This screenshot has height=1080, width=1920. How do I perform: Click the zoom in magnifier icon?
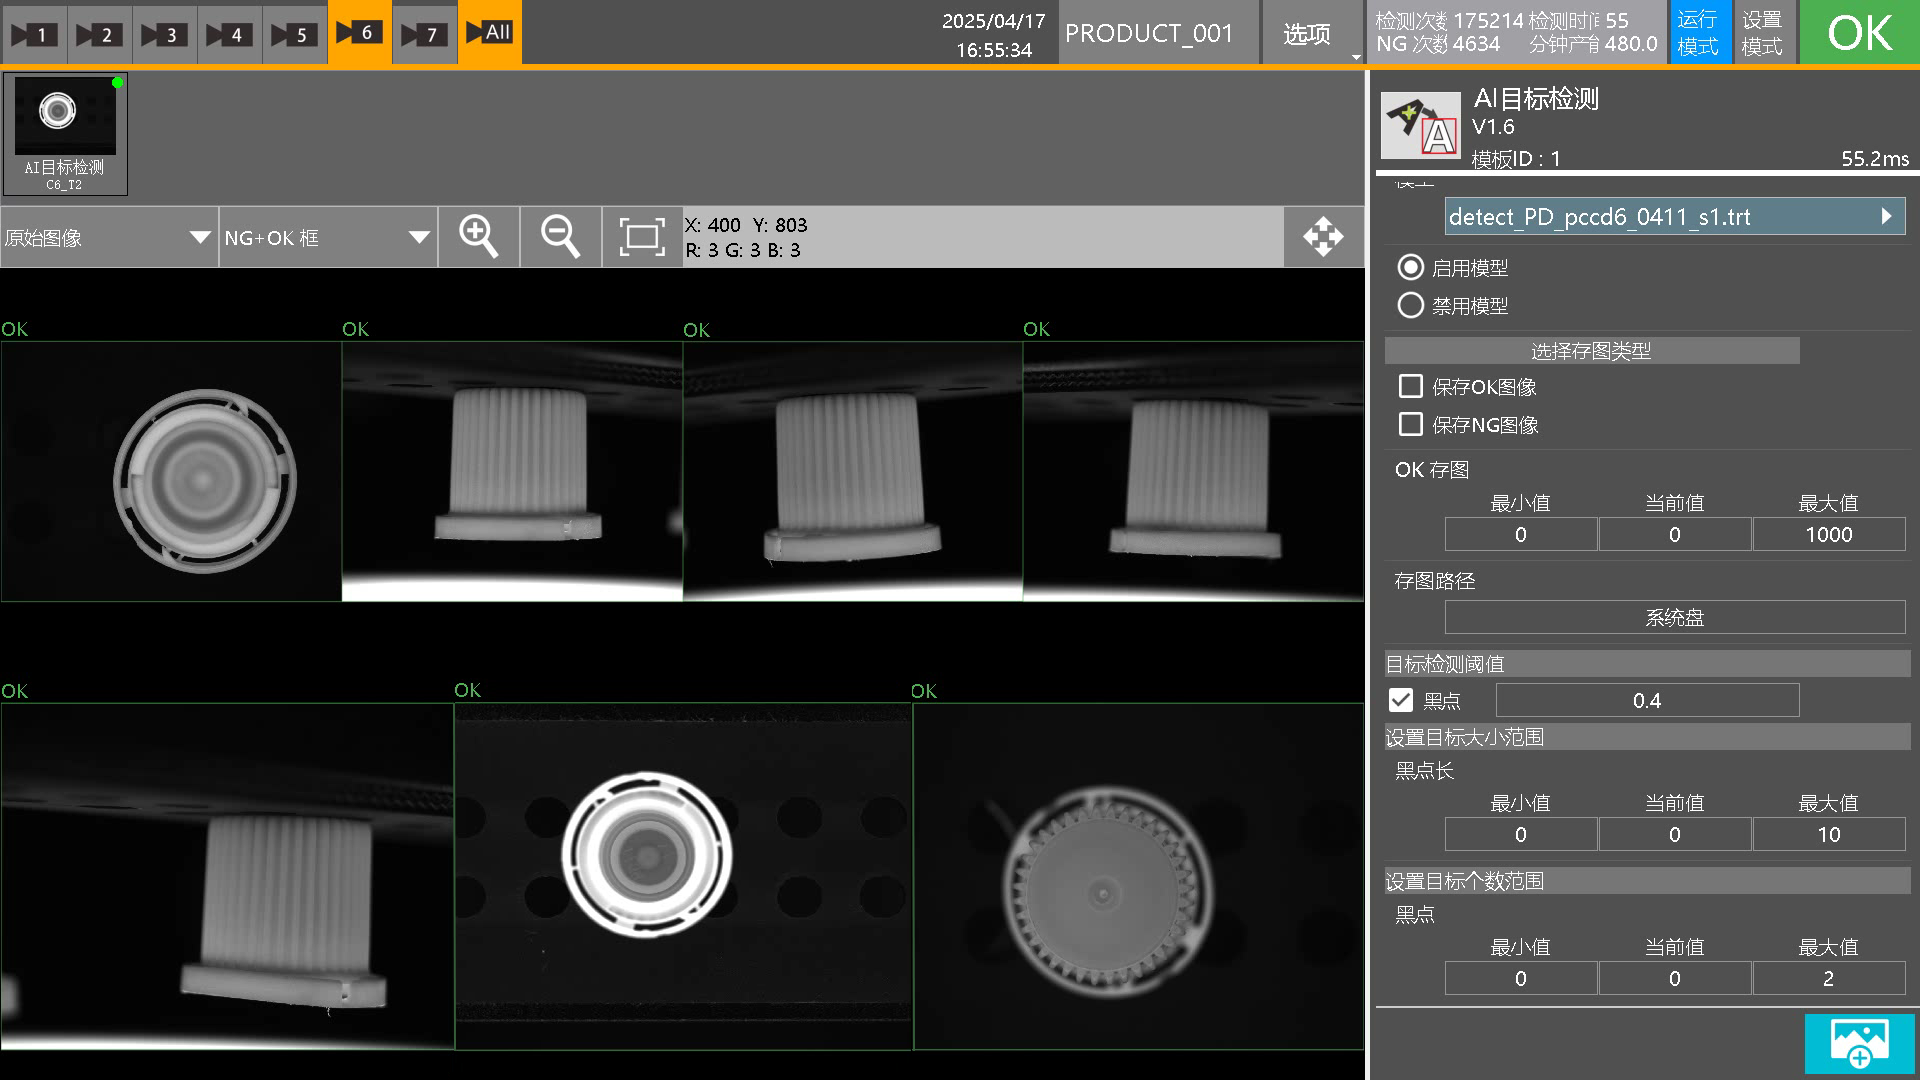click(x=478, y=237)
